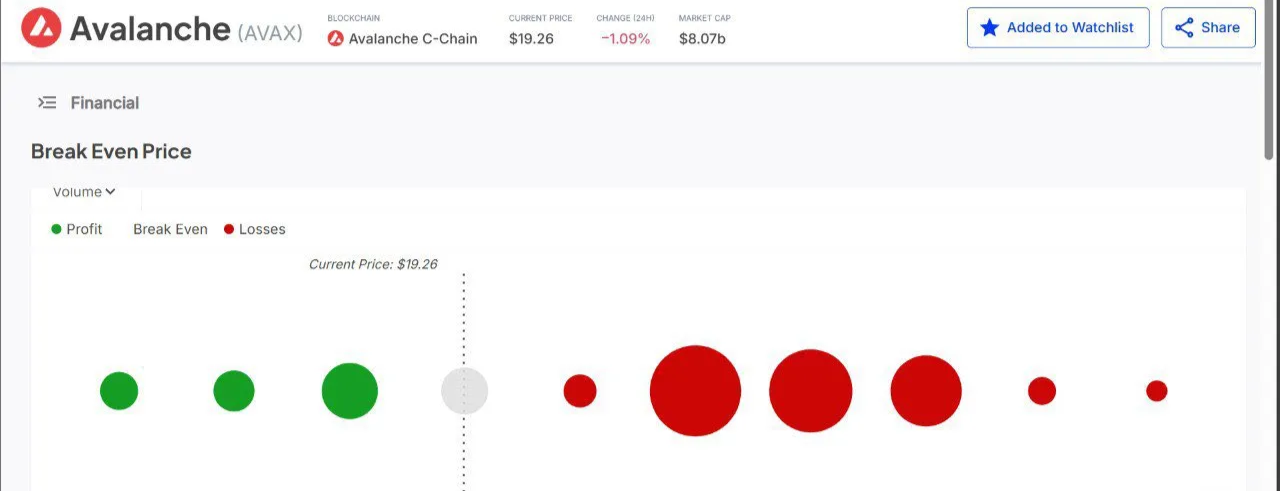Click the star icon in the watchlist button
This screenshot has height=491, width=1280.
tap(989, 28)
